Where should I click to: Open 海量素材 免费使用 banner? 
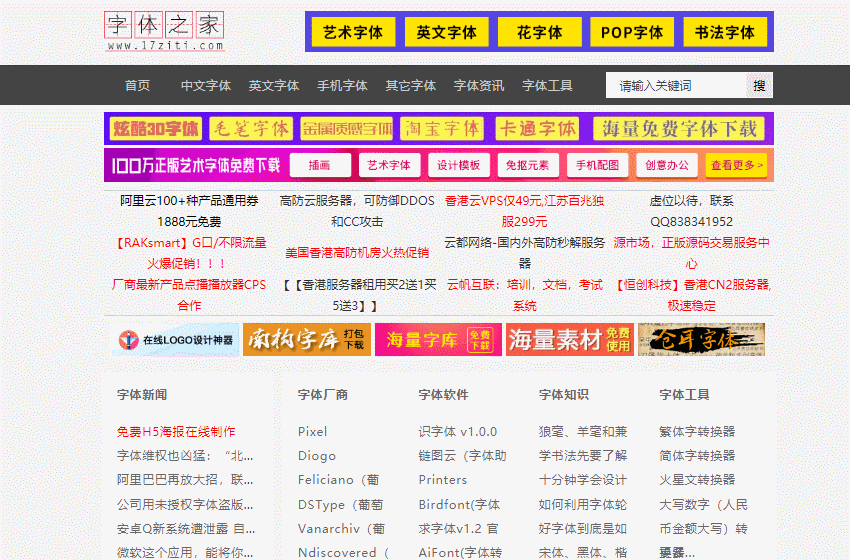[x=570, y=340]
